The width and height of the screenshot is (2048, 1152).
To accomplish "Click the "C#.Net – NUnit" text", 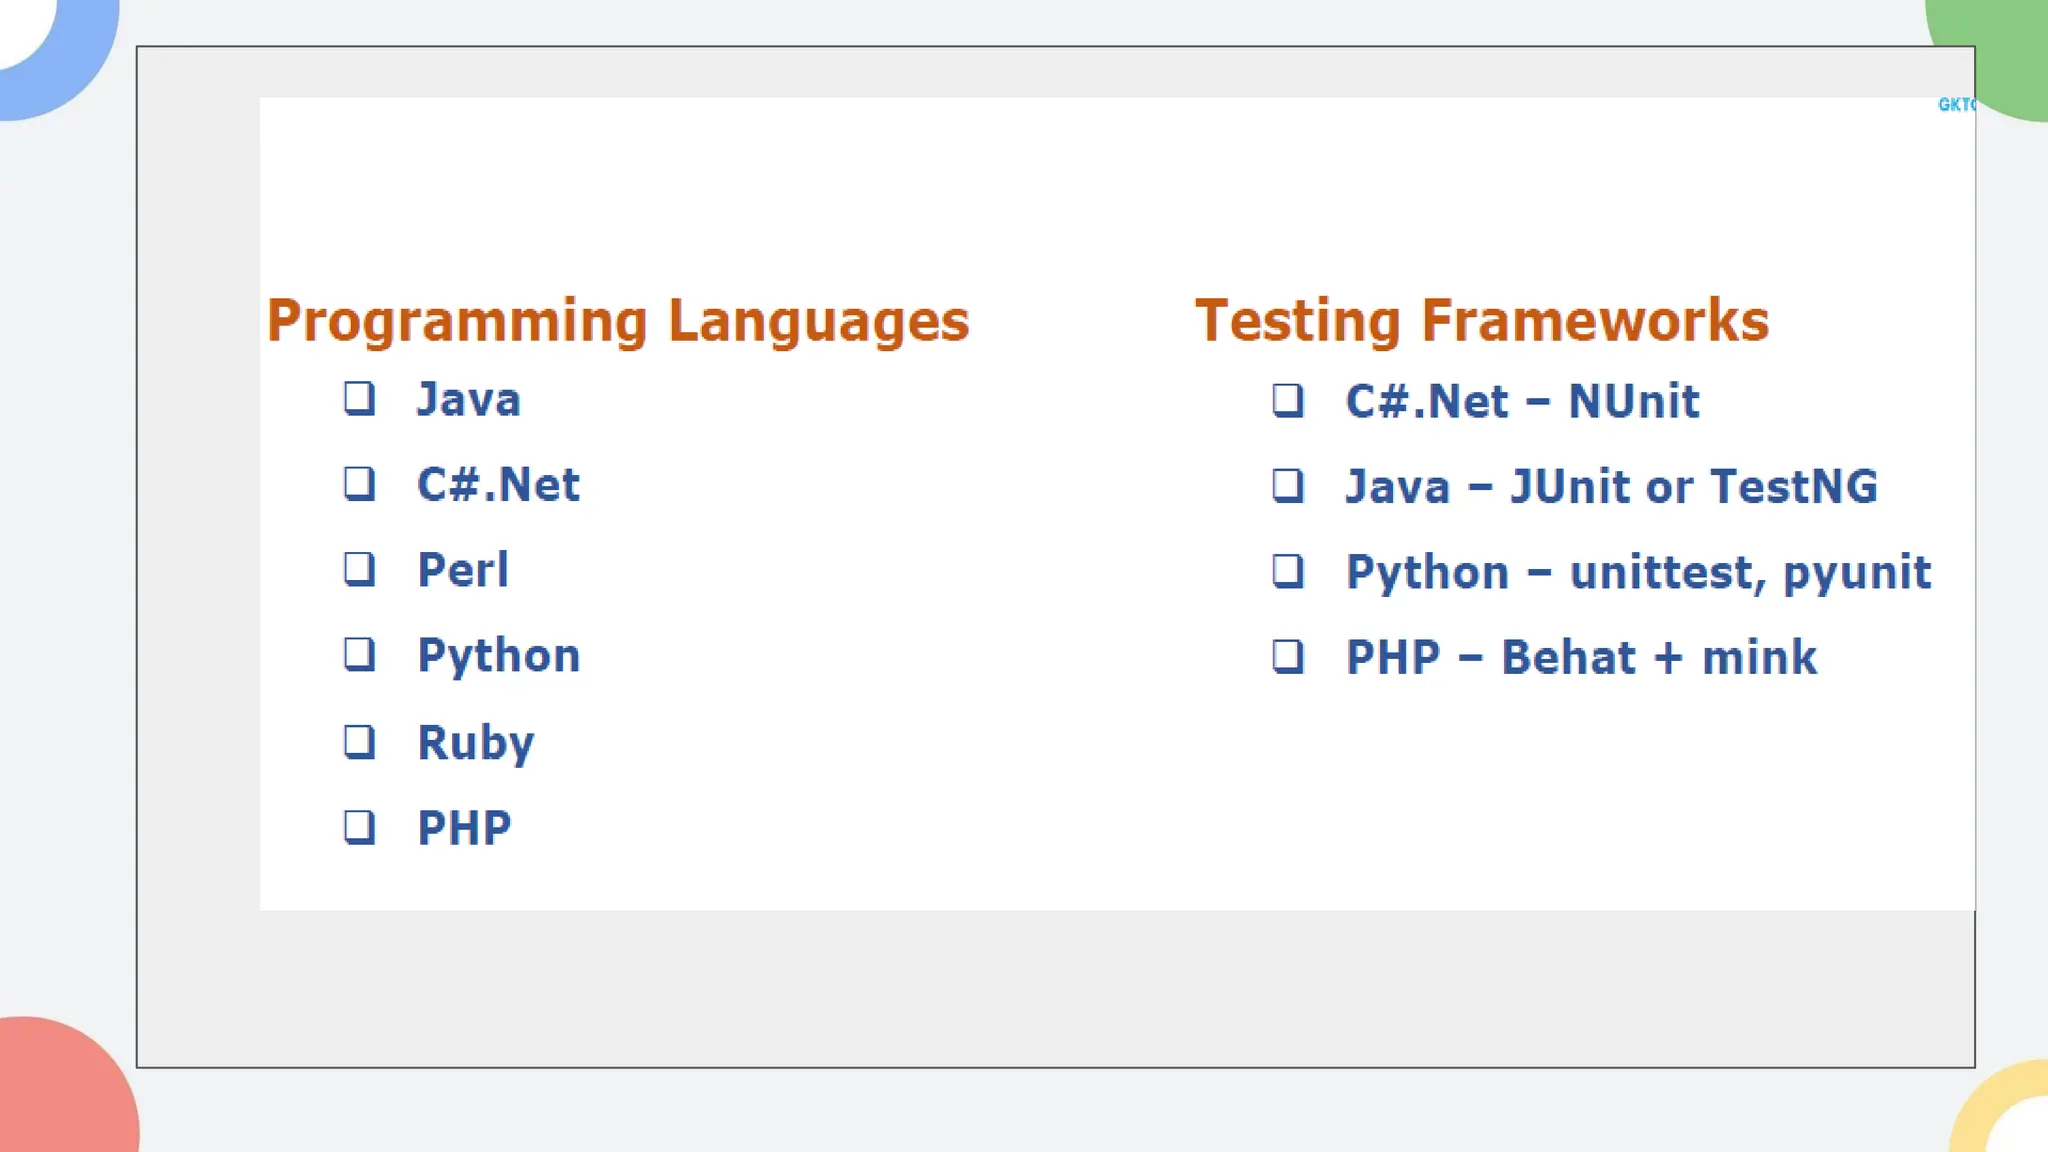I will click(x=1522, y=402).
